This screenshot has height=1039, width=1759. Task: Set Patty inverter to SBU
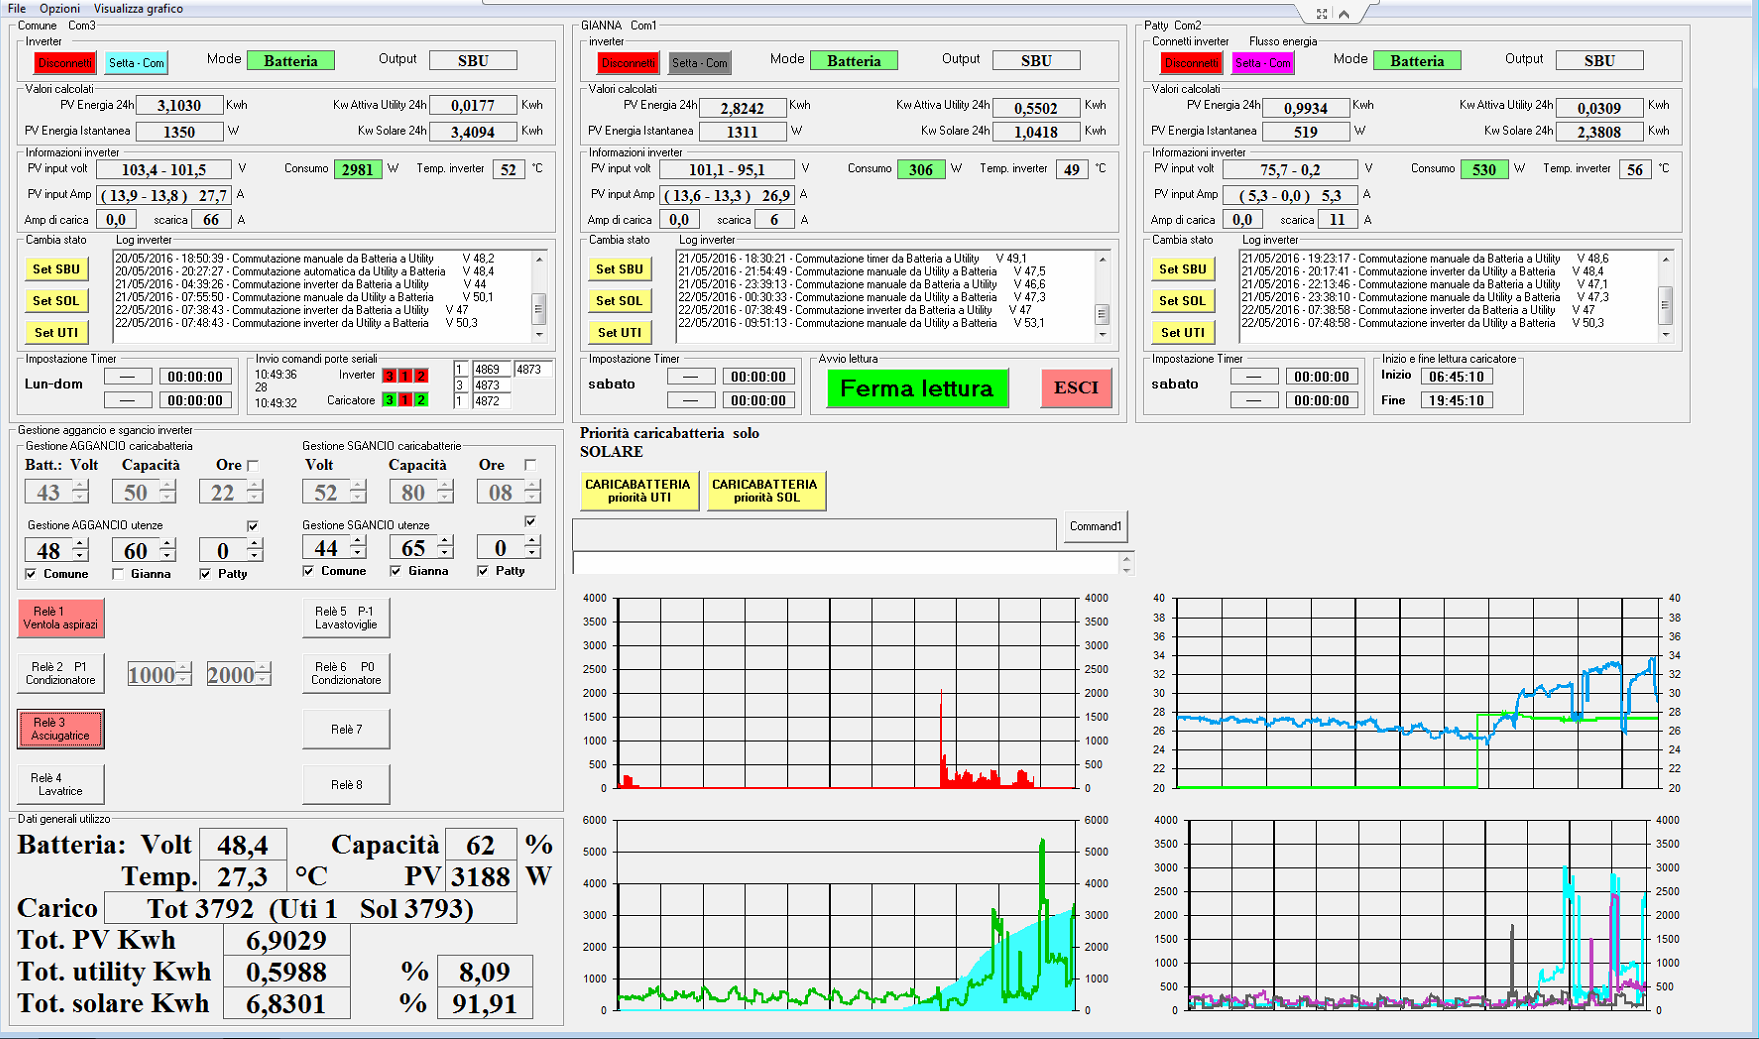click(1183, 269)
